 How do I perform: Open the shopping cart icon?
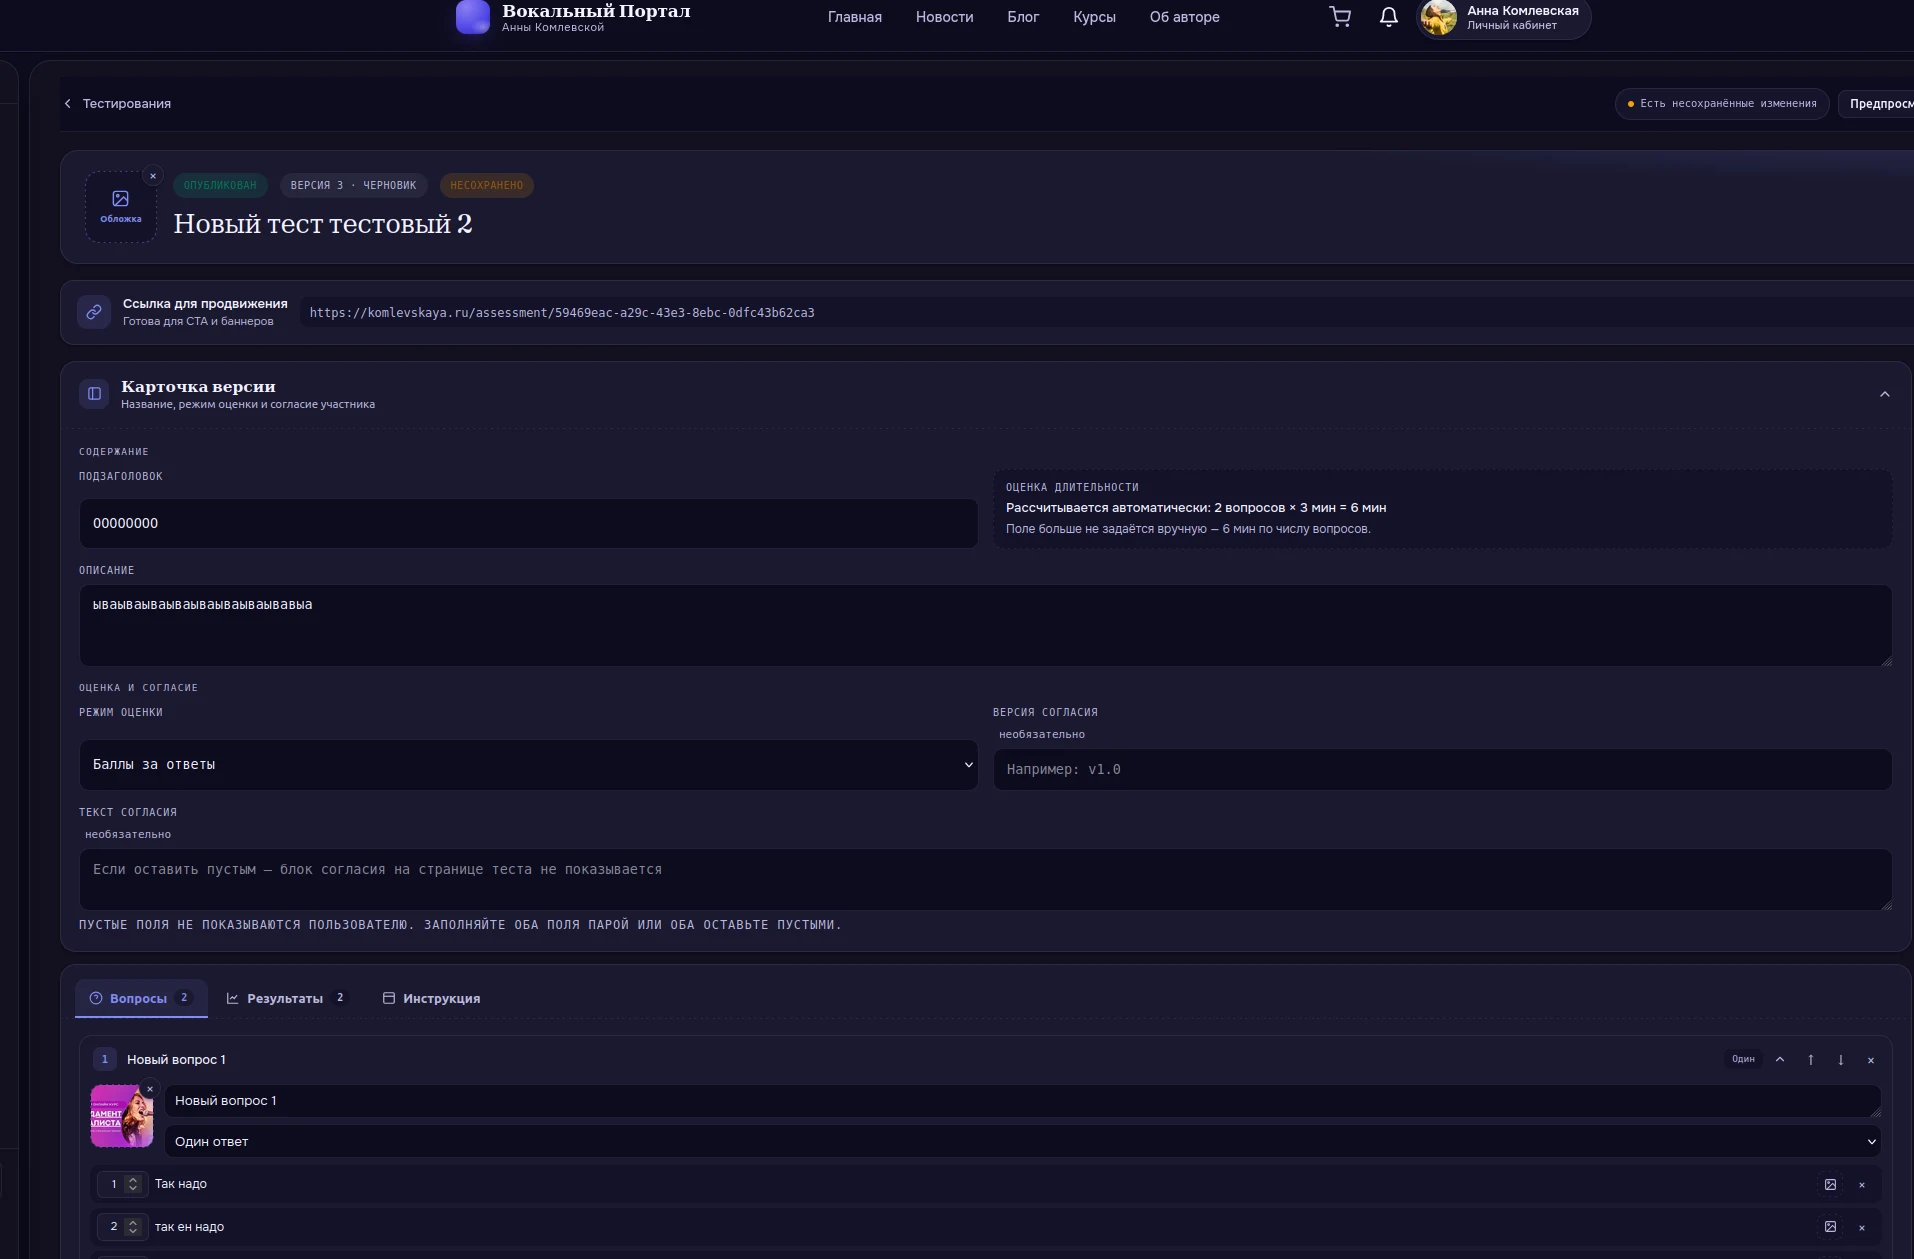click(x=1340, y=17)
